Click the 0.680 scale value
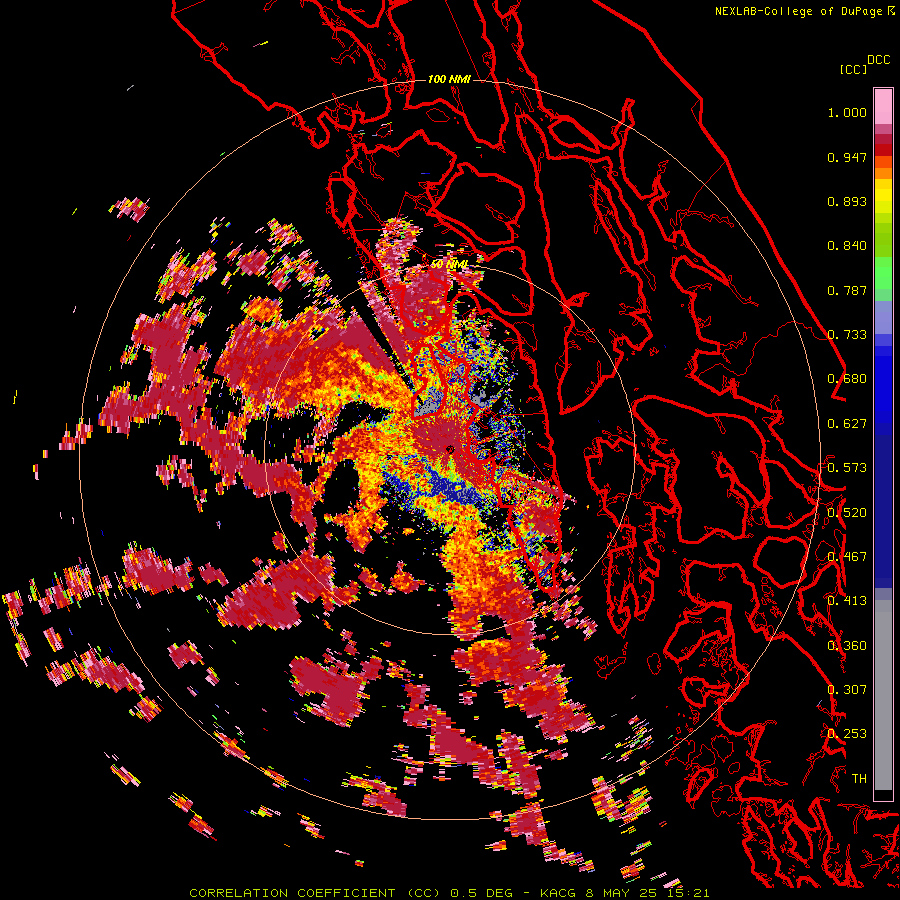Viewport: 900px width, 900px height. click(847, 379)
